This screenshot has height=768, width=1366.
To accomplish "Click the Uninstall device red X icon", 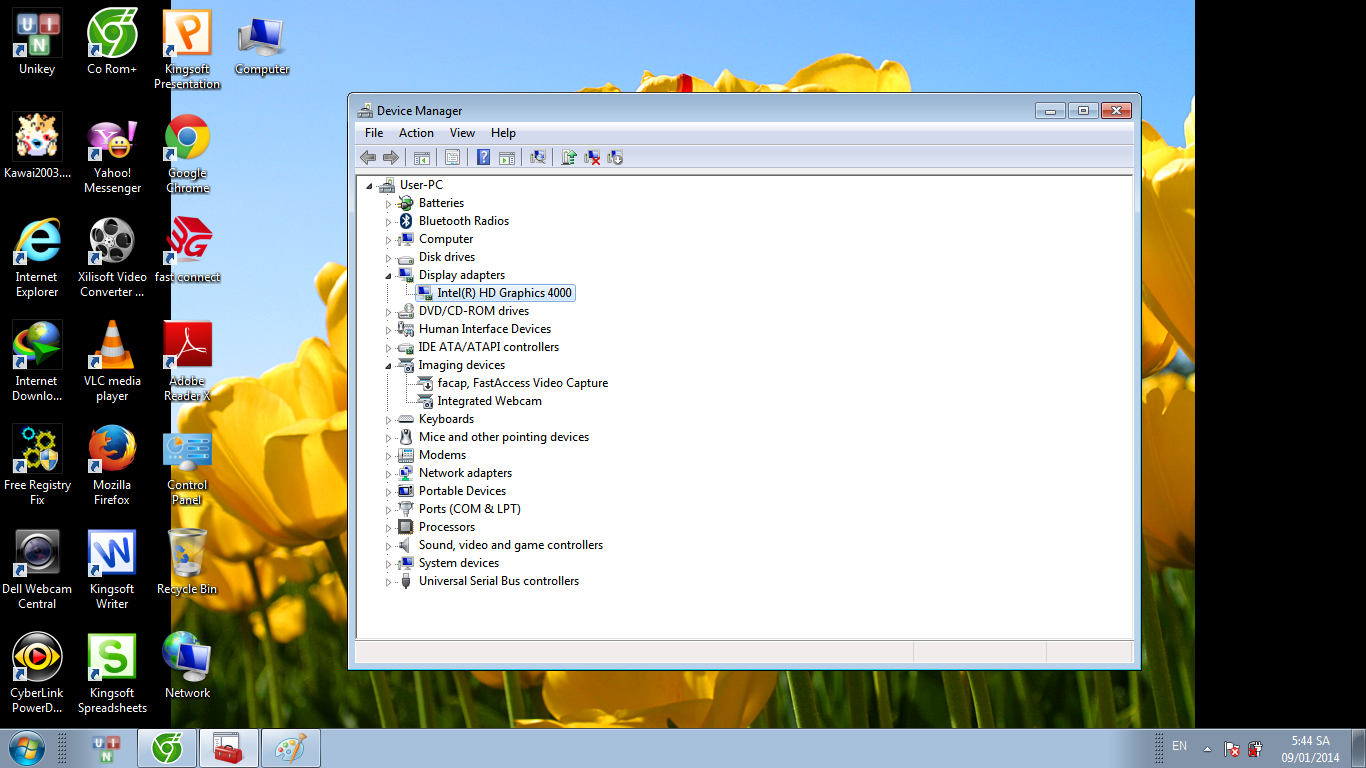I will coord(592,157).
